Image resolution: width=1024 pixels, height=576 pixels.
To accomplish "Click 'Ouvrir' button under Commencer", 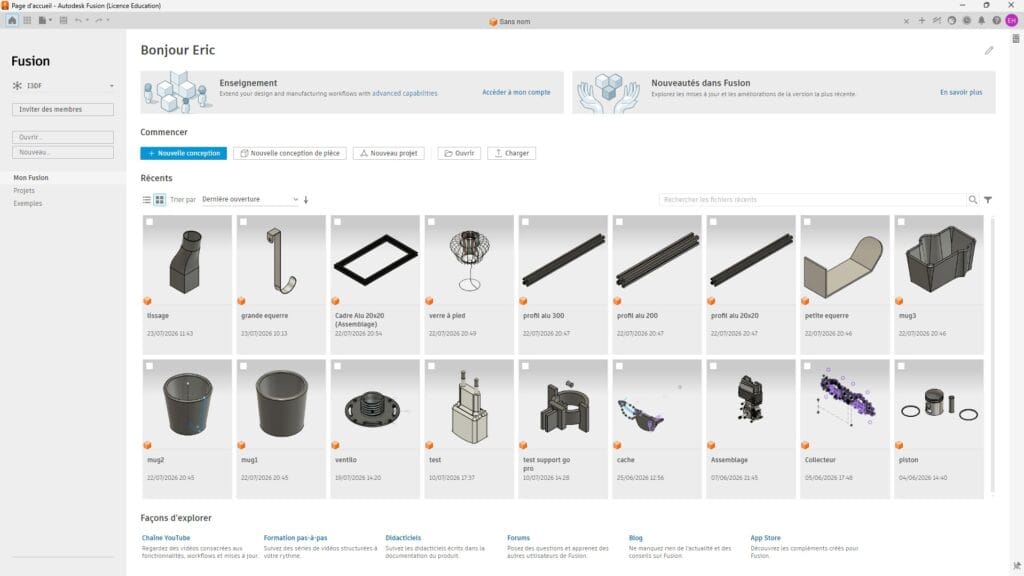I will (459, 153).
